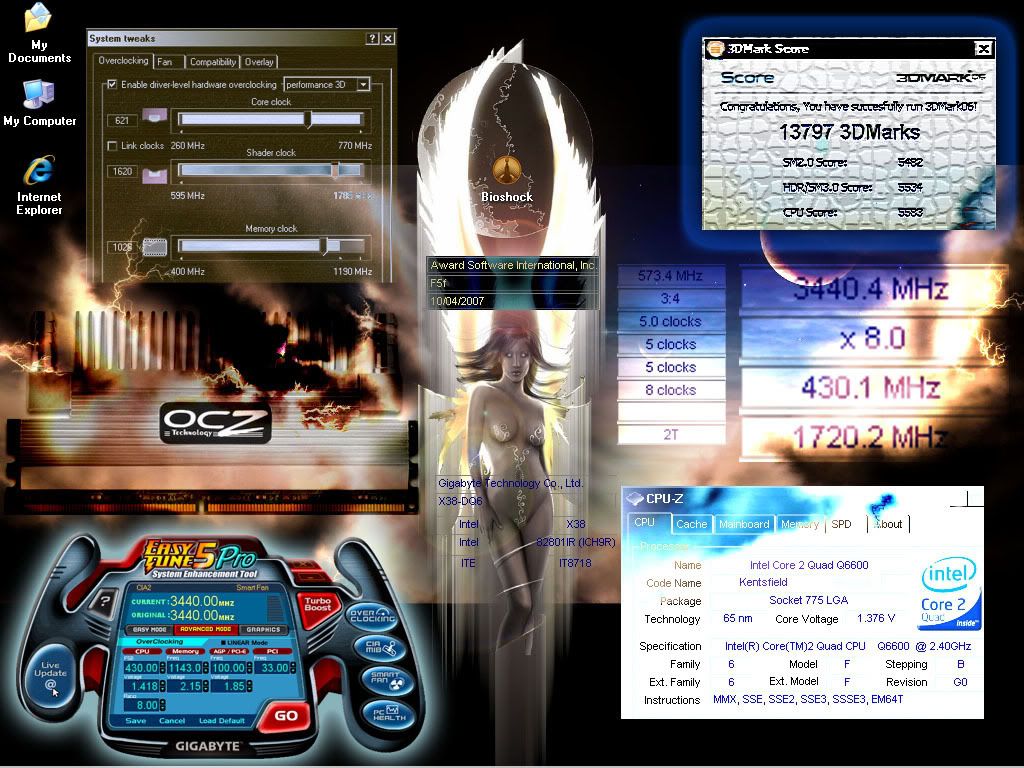This screenshot has width=1024, height=768.
Task: Launch Internet Explorer from the desktop
Action: [39, 185]
